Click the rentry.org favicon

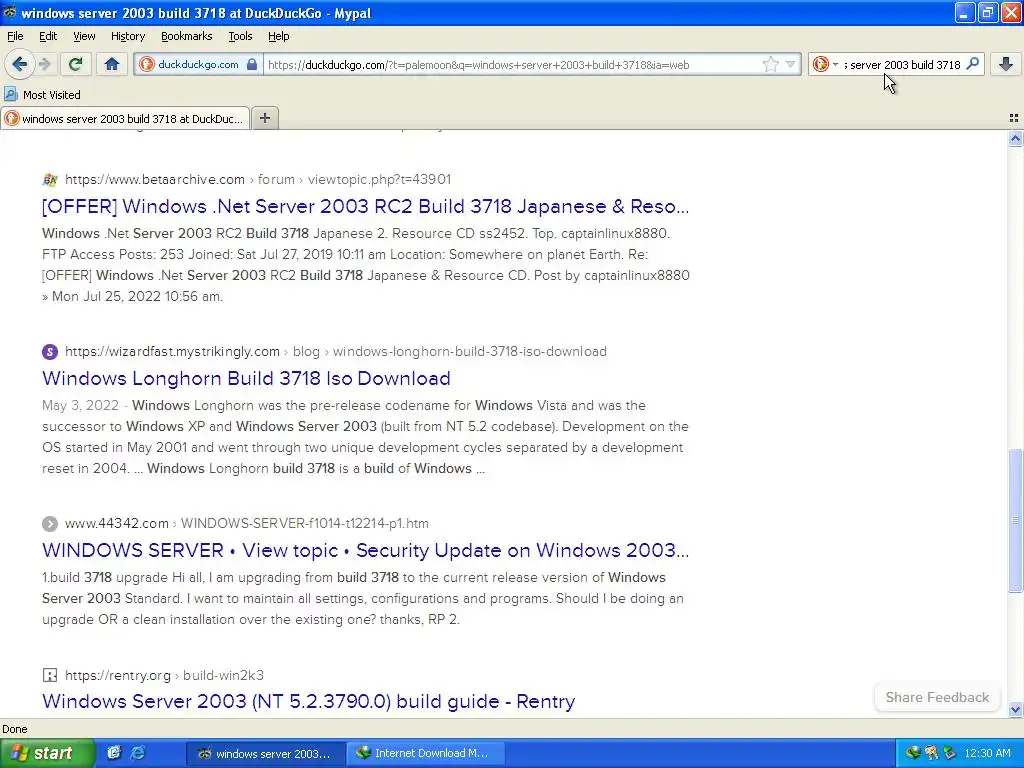50,675
